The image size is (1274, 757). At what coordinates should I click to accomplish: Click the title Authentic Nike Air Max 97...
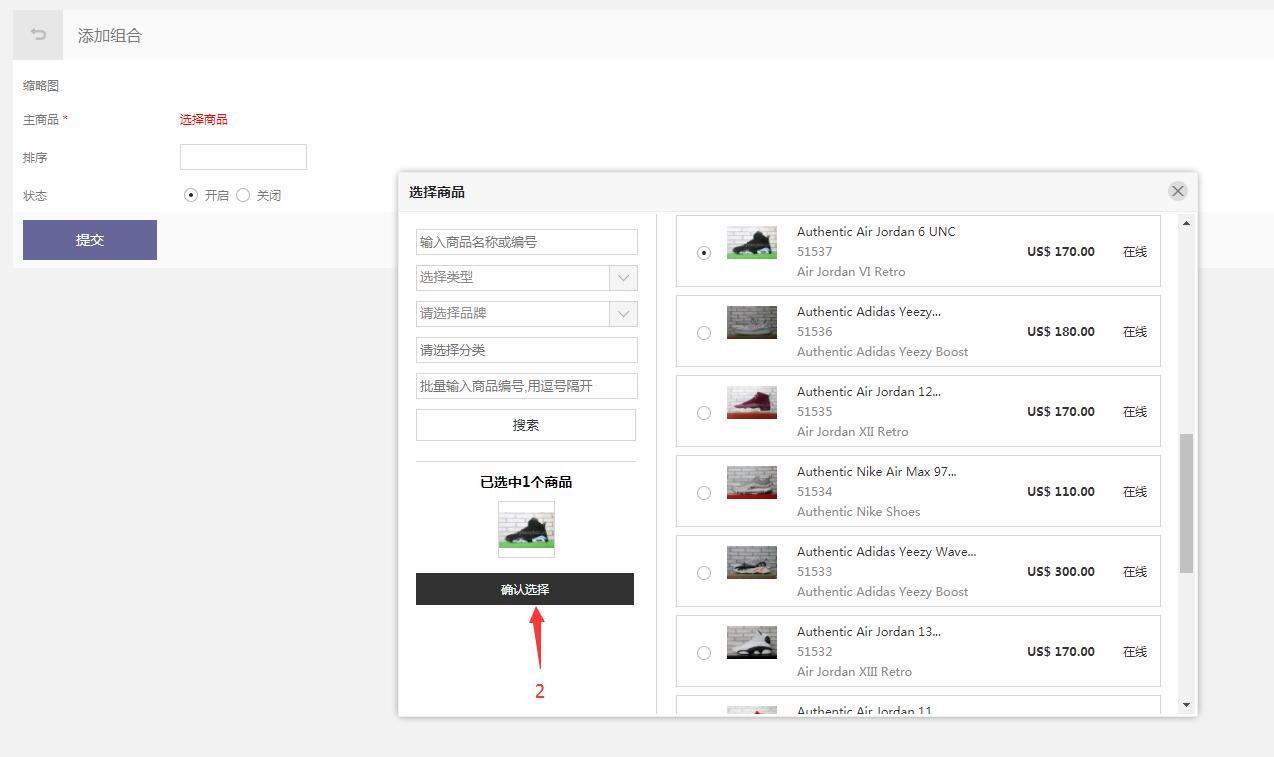click(877, 471)
